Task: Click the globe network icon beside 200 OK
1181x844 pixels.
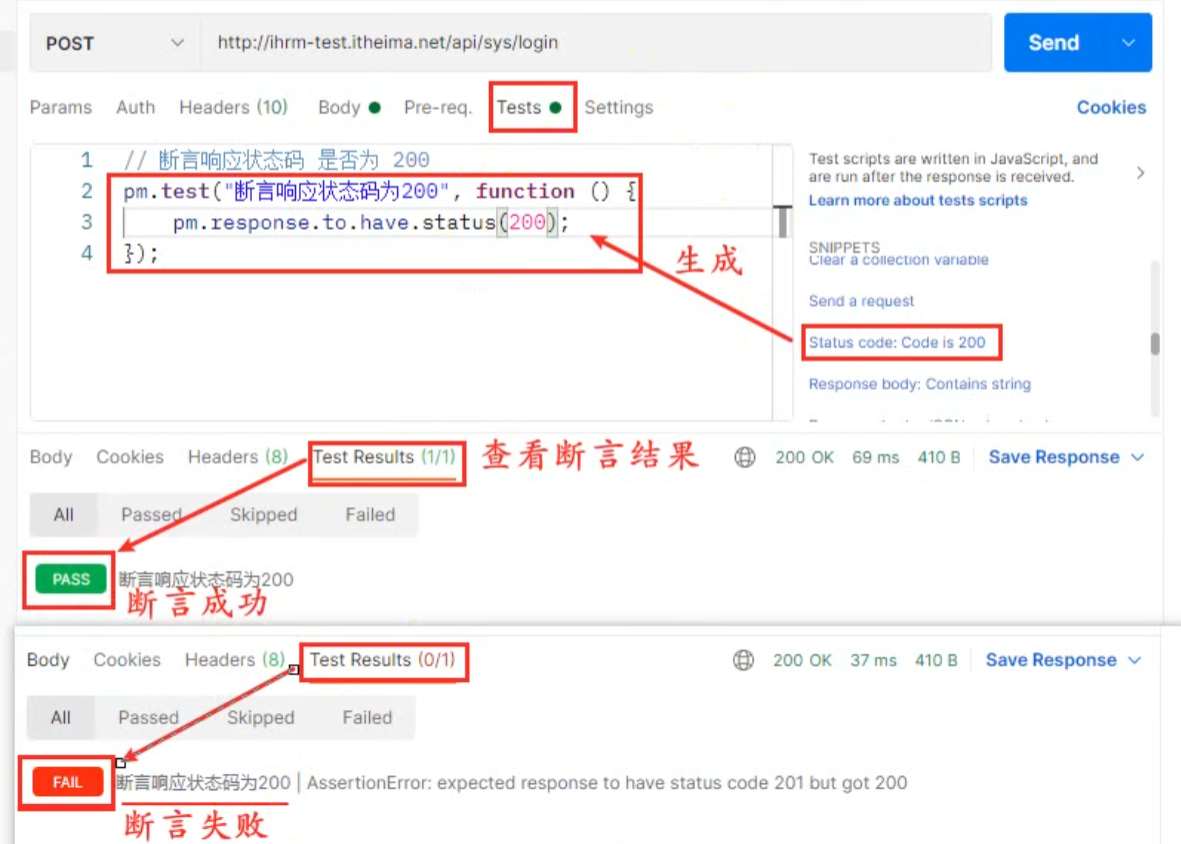Action: [x=744, y=457]
